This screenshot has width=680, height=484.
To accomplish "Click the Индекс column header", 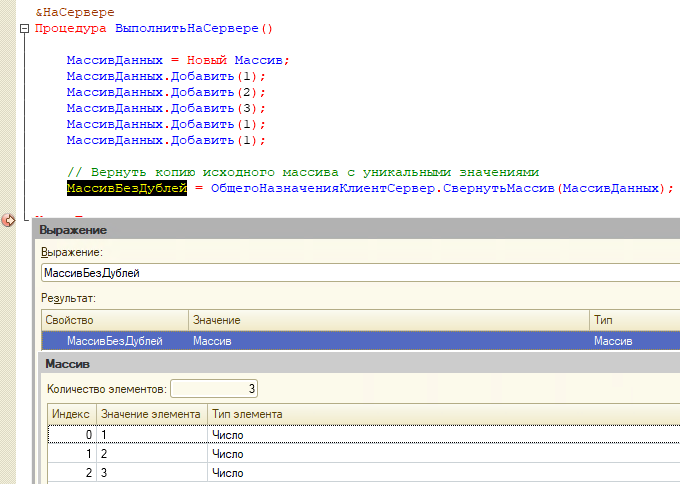I will tap(71, 414).
